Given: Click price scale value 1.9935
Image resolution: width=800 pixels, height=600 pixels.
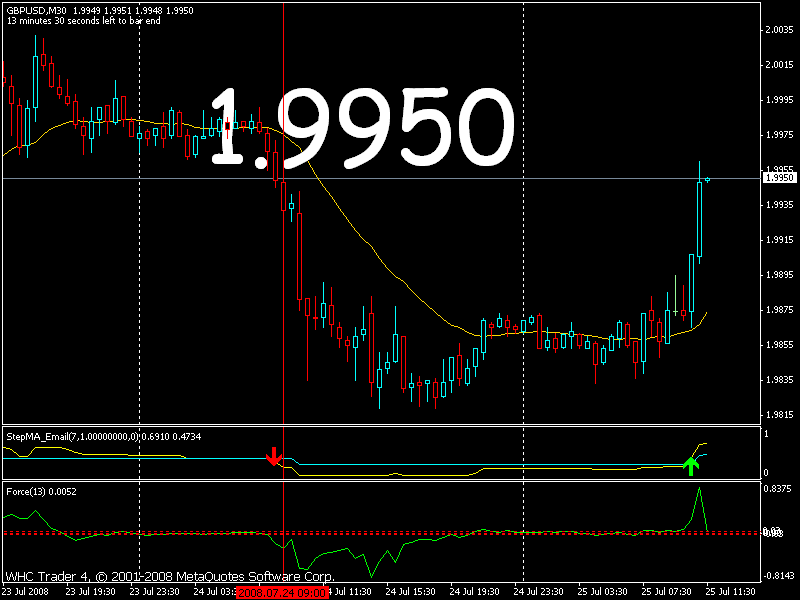Looking at the screenshot, I should (780, 205).
